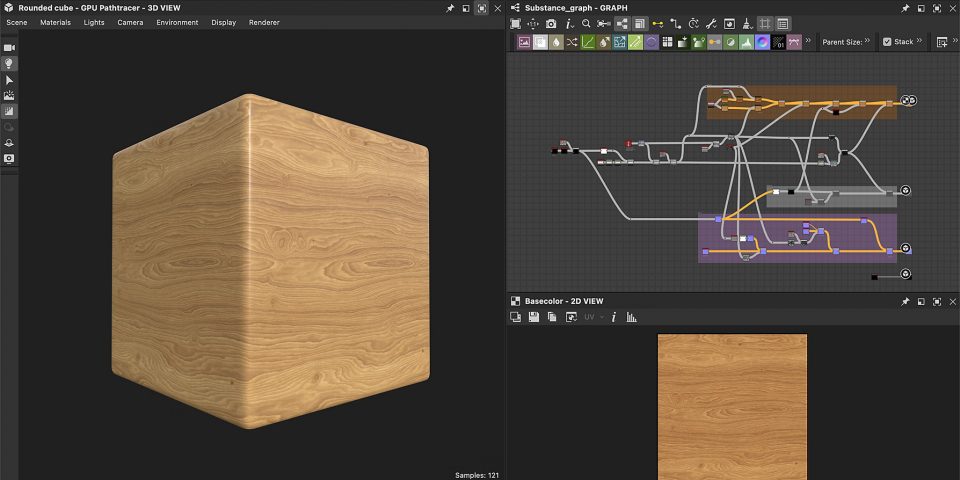The width and height of the screenshot is (960, 480).
Task: Click the magnifier search icon in graph toolbar
Action: (x=587, y=23)
